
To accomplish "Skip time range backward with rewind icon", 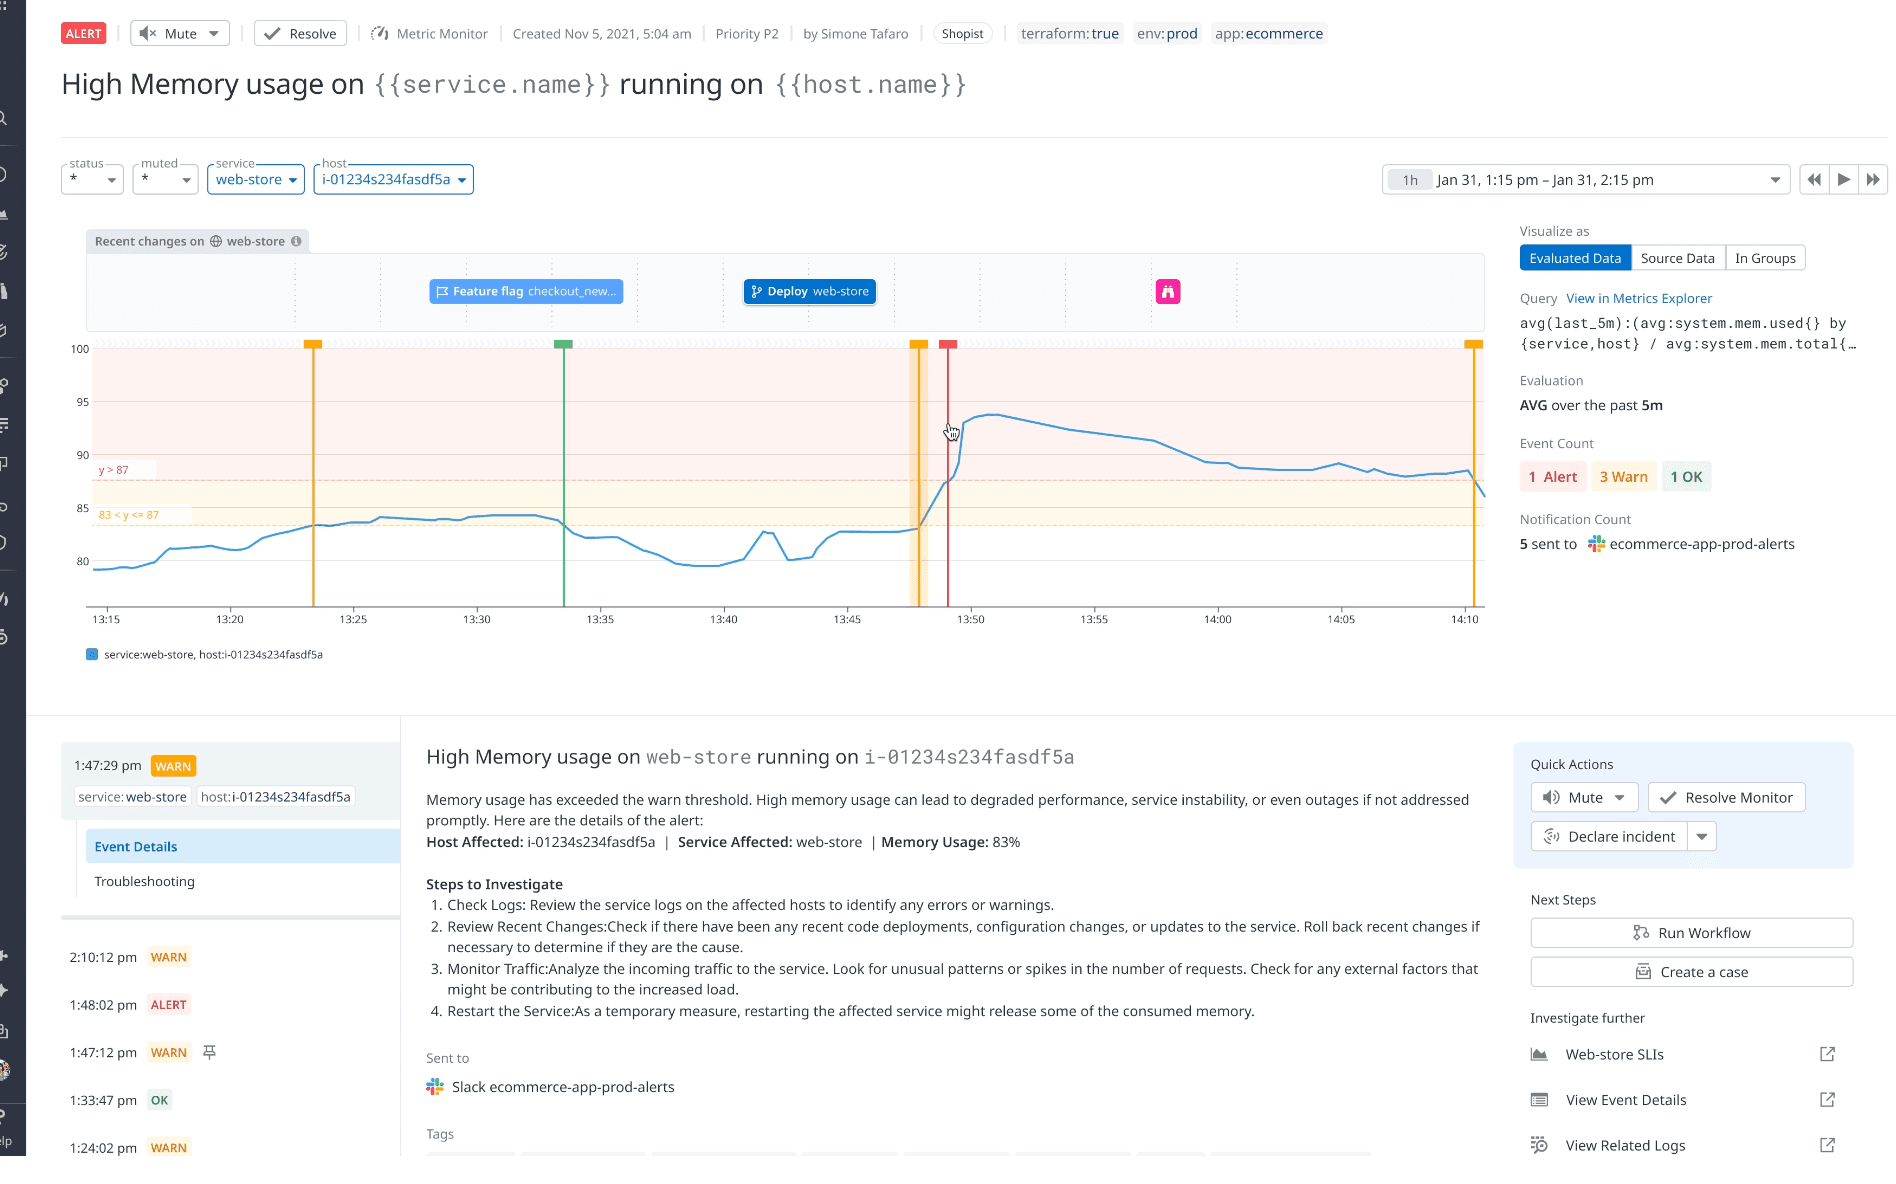I will coord(1814,180).
